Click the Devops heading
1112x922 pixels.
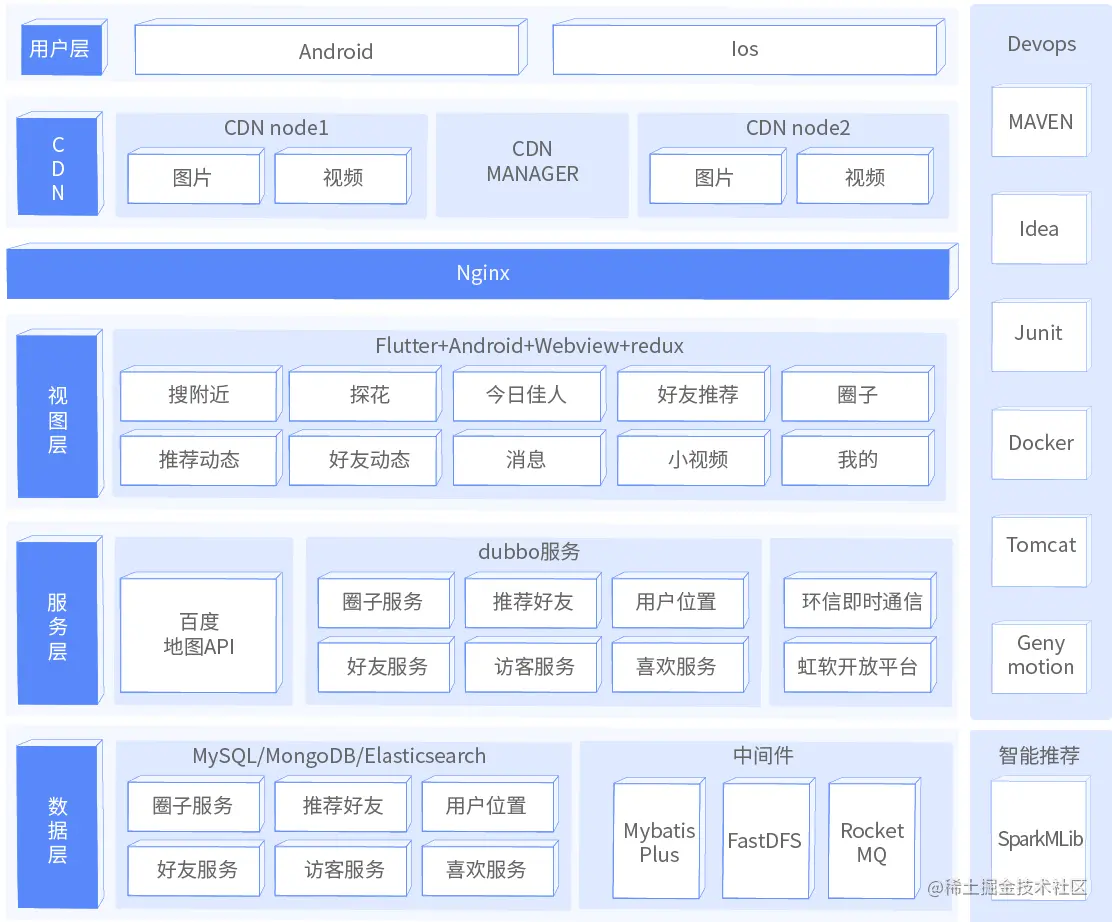[1041, 43]
